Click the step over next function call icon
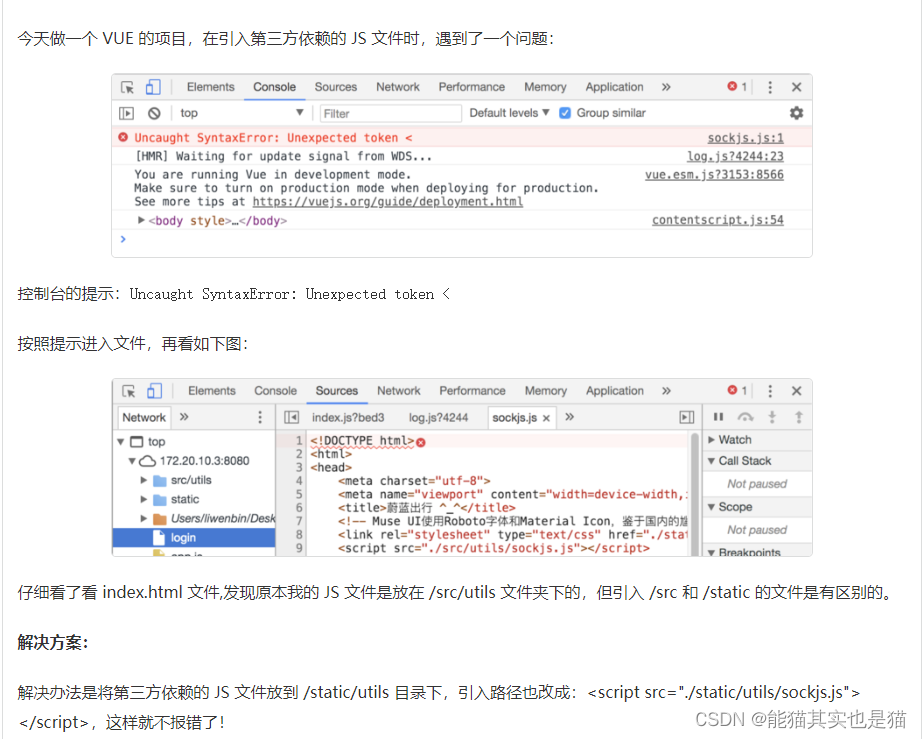This screenshot has height=739, width=922. coord(745,418)
